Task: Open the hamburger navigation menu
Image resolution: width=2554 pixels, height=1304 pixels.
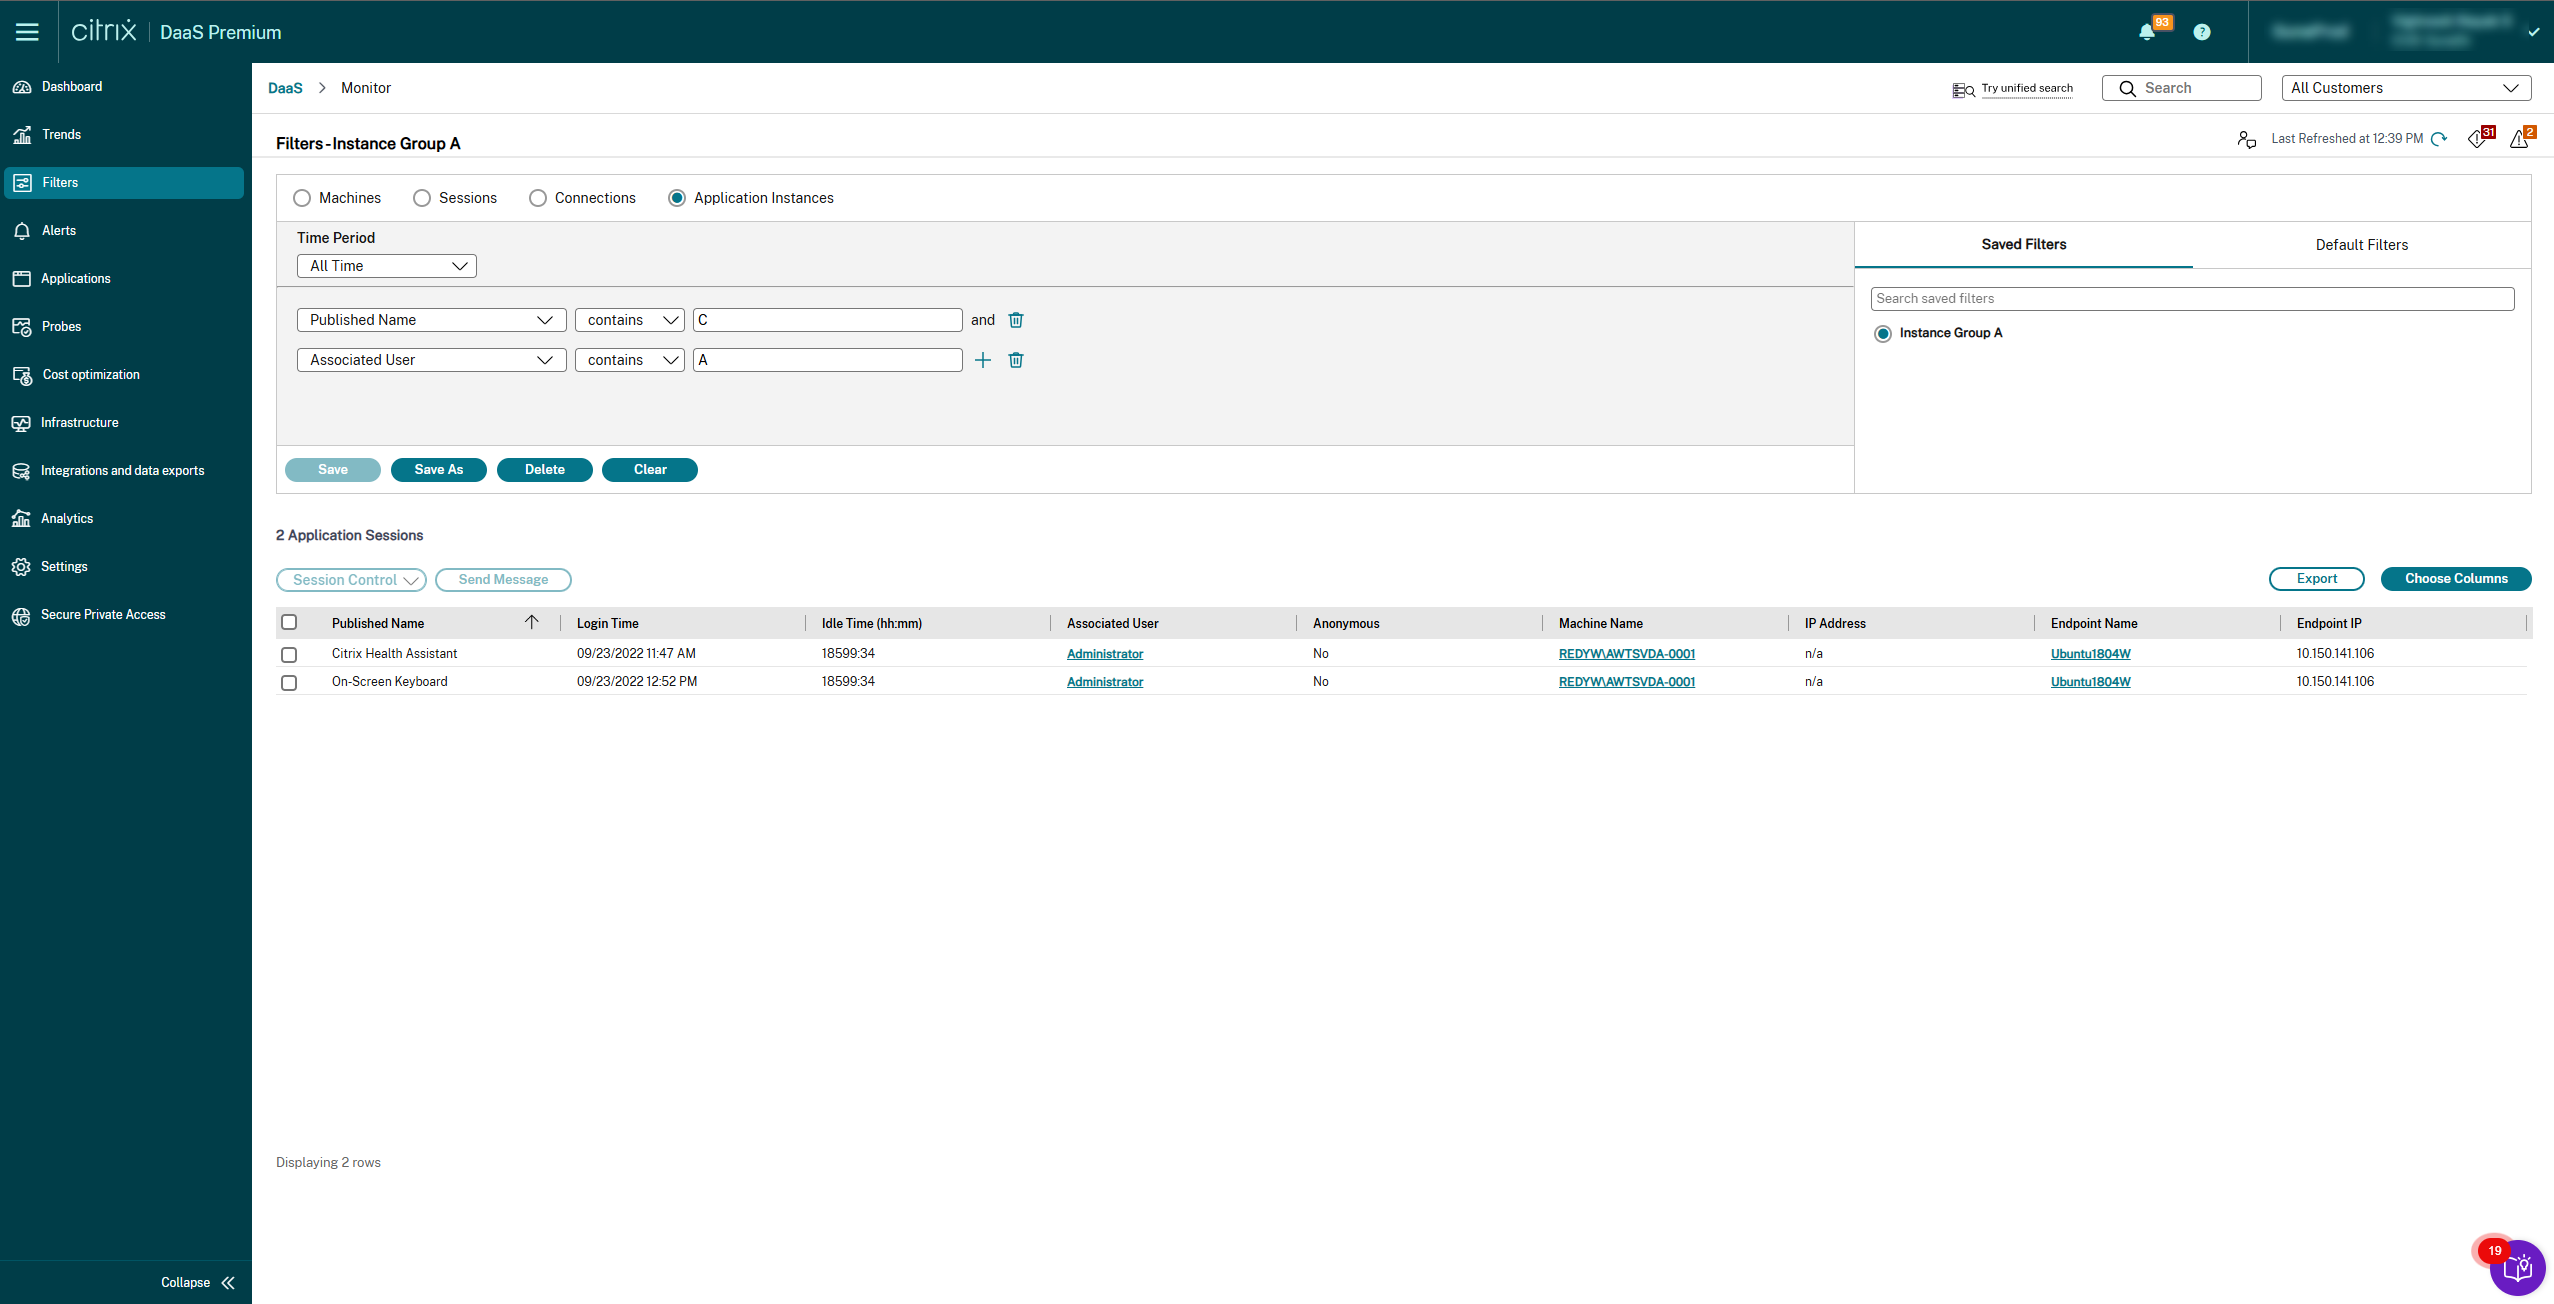Action: click(x=27, y=32)
